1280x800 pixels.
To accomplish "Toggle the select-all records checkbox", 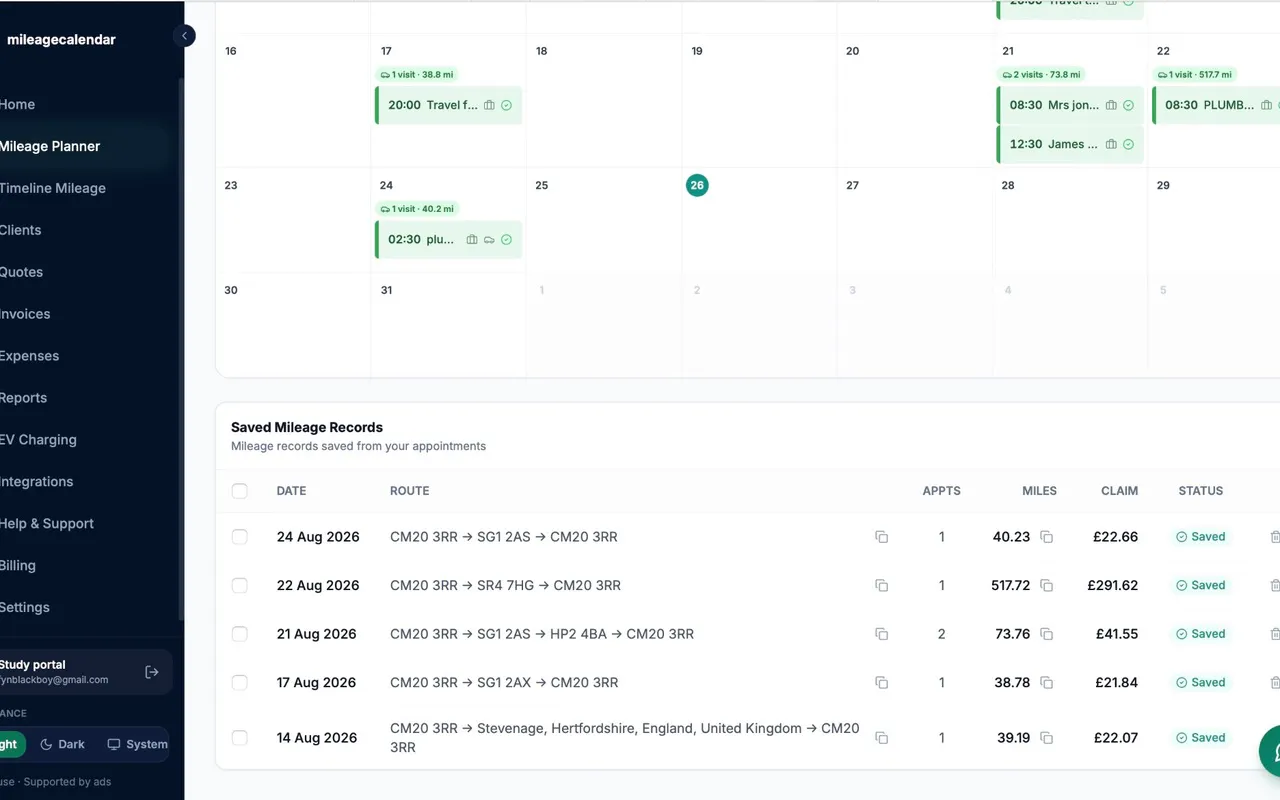I will [x=239, y=491].
